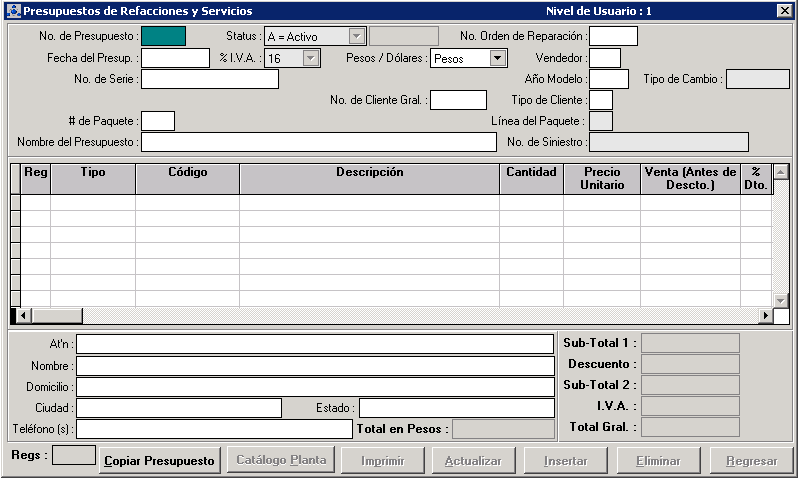Click the Código column header
Image resolution: width=799 pixels, height=479 pixels.
tap(187, 173)
